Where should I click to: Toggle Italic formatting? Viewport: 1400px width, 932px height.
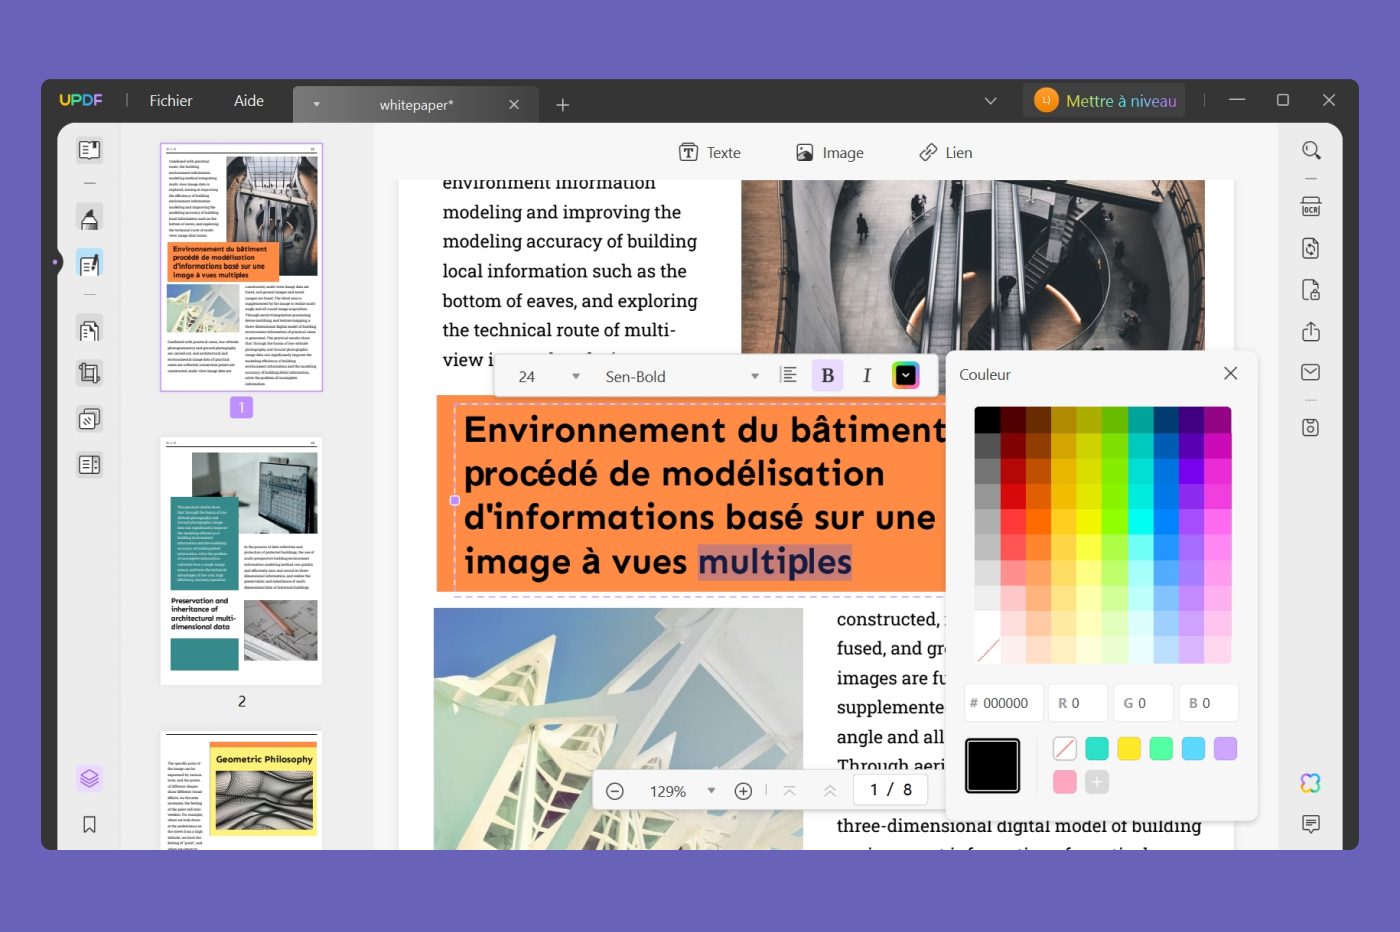[x=867, y=375]
